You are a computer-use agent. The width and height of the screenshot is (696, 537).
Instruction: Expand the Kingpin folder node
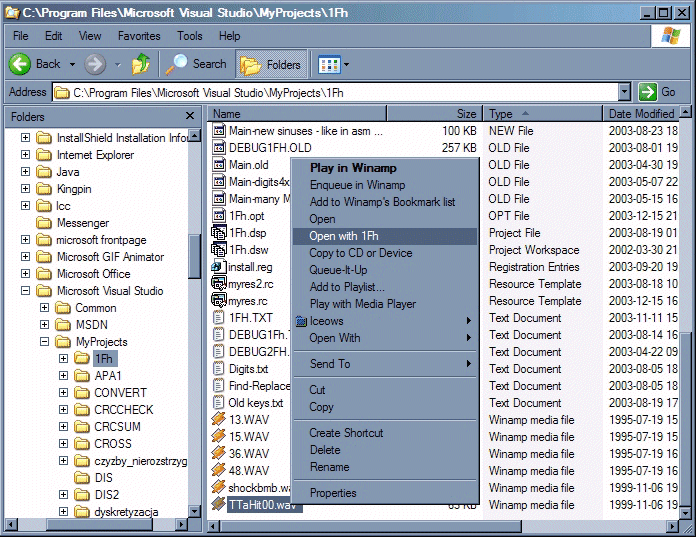[25, 189]
